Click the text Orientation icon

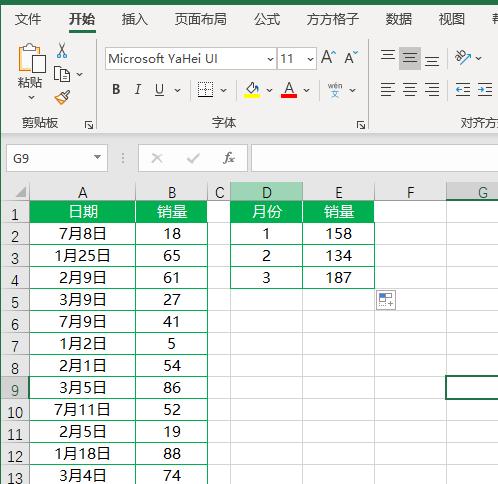point(463,57)
